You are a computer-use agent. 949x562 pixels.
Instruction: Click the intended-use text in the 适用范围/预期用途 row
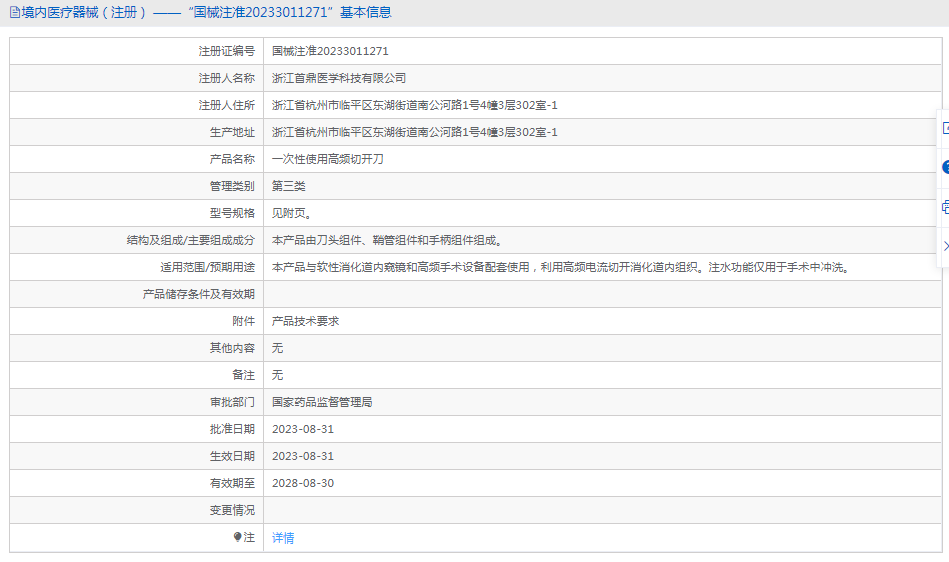[561, 267]
